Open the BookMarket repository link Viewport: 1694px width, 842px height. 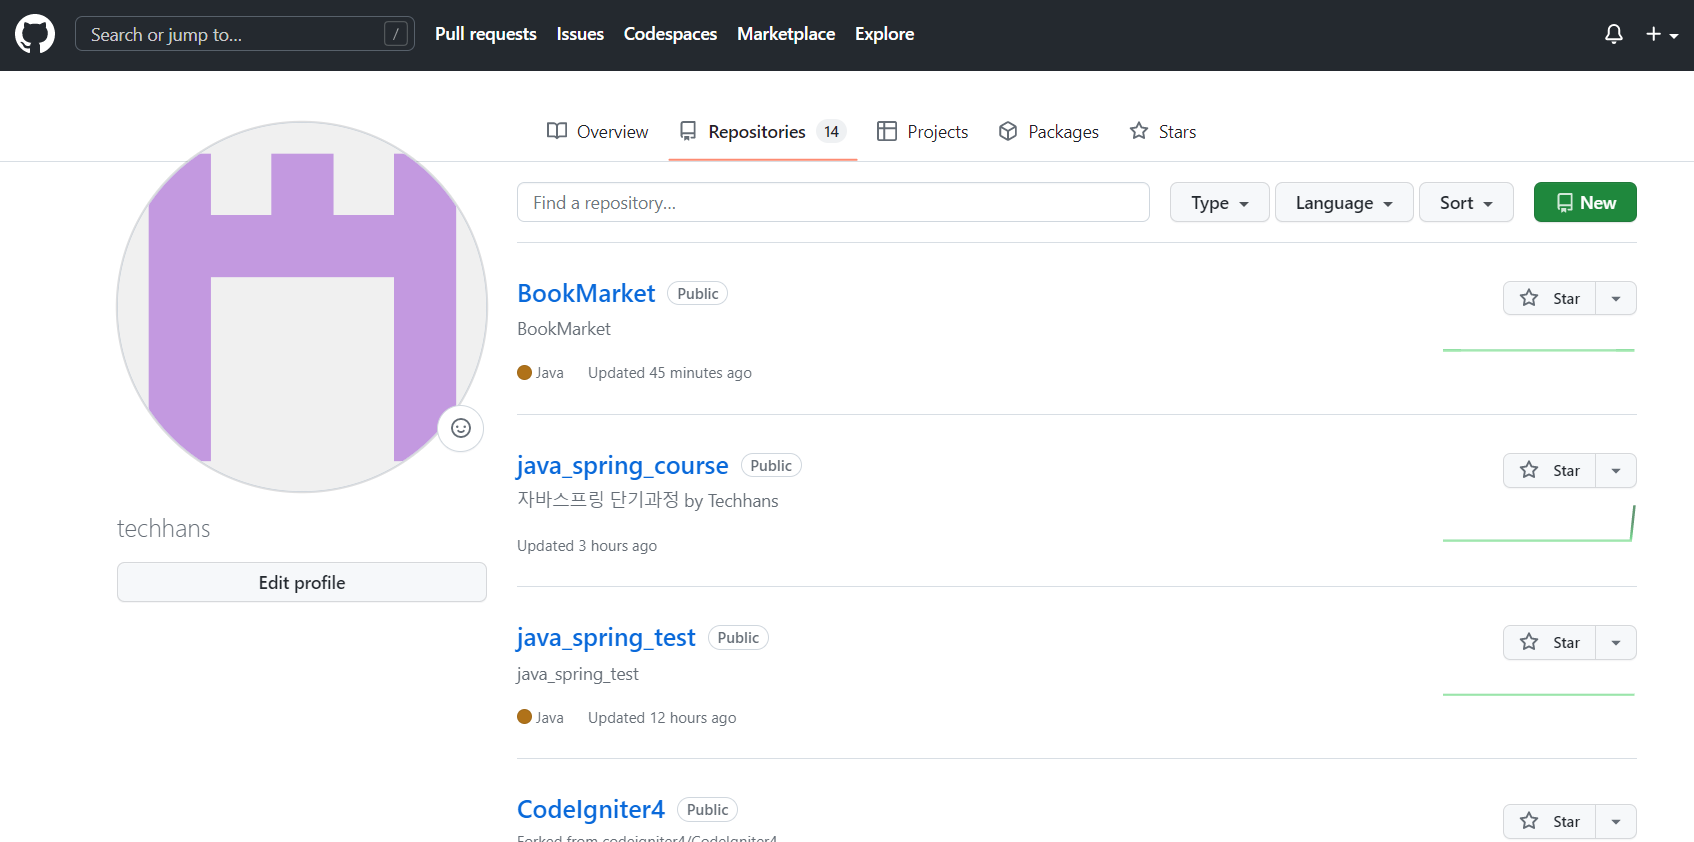(586, 293)
